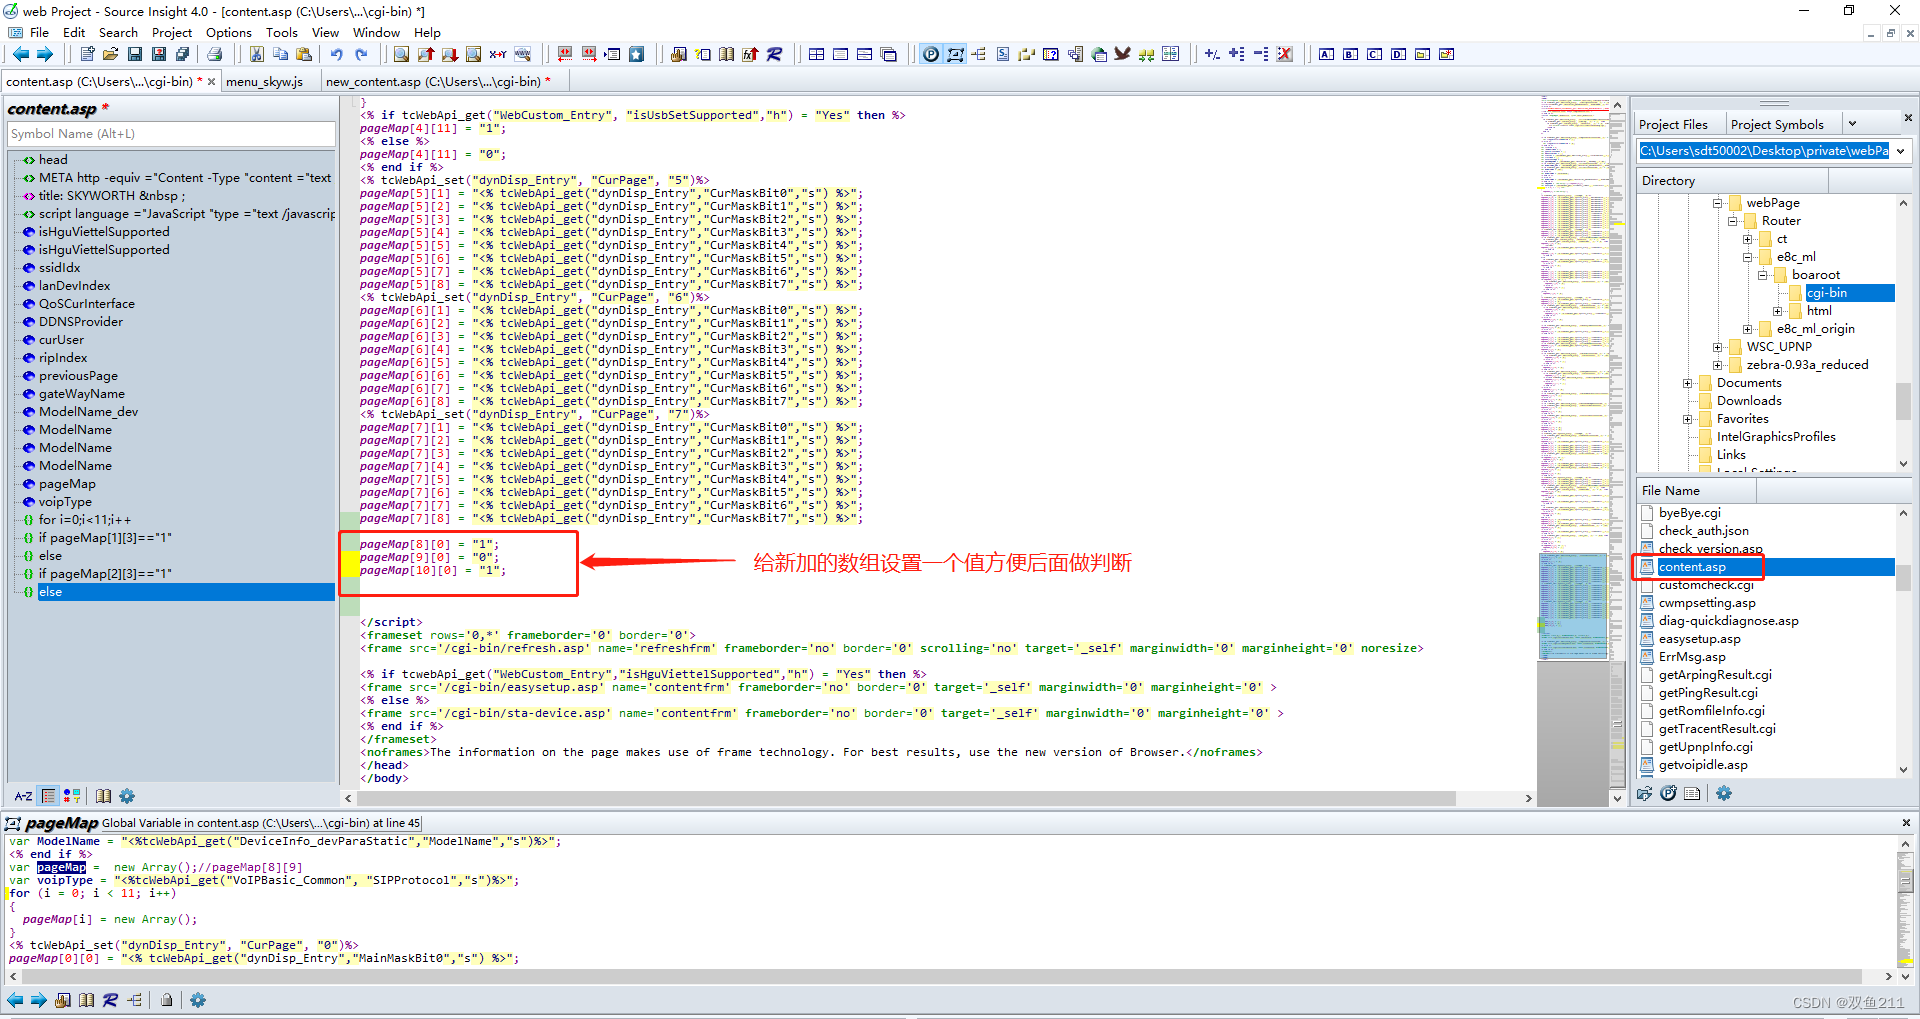Open the project panel tabs chevron dropdown
This screenshot has width=1920, height=1019.
click(x=1852, y=124)
